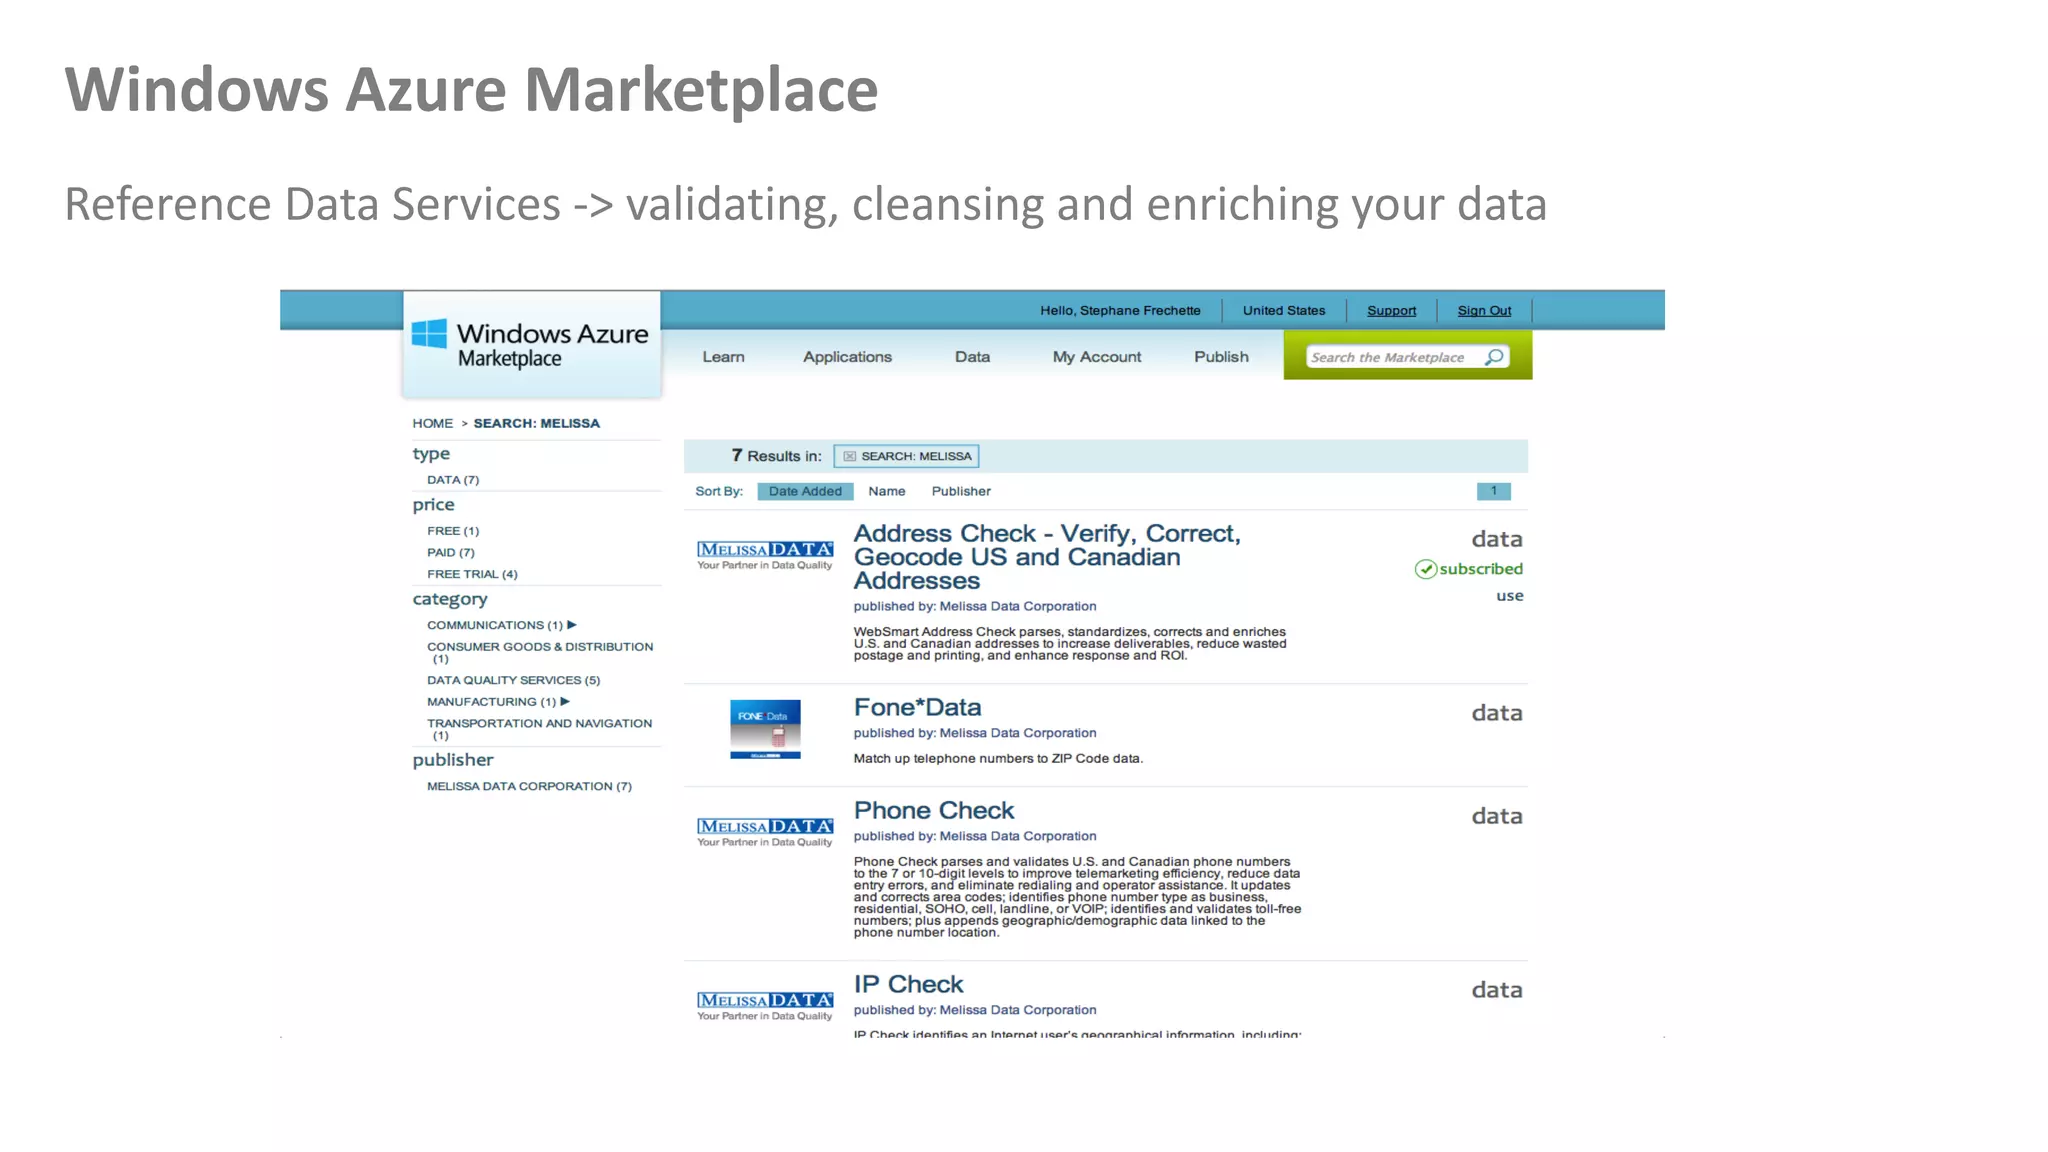2048x1152 pixels.
Task: Sort results by Date Added
Action: point(805,491)
